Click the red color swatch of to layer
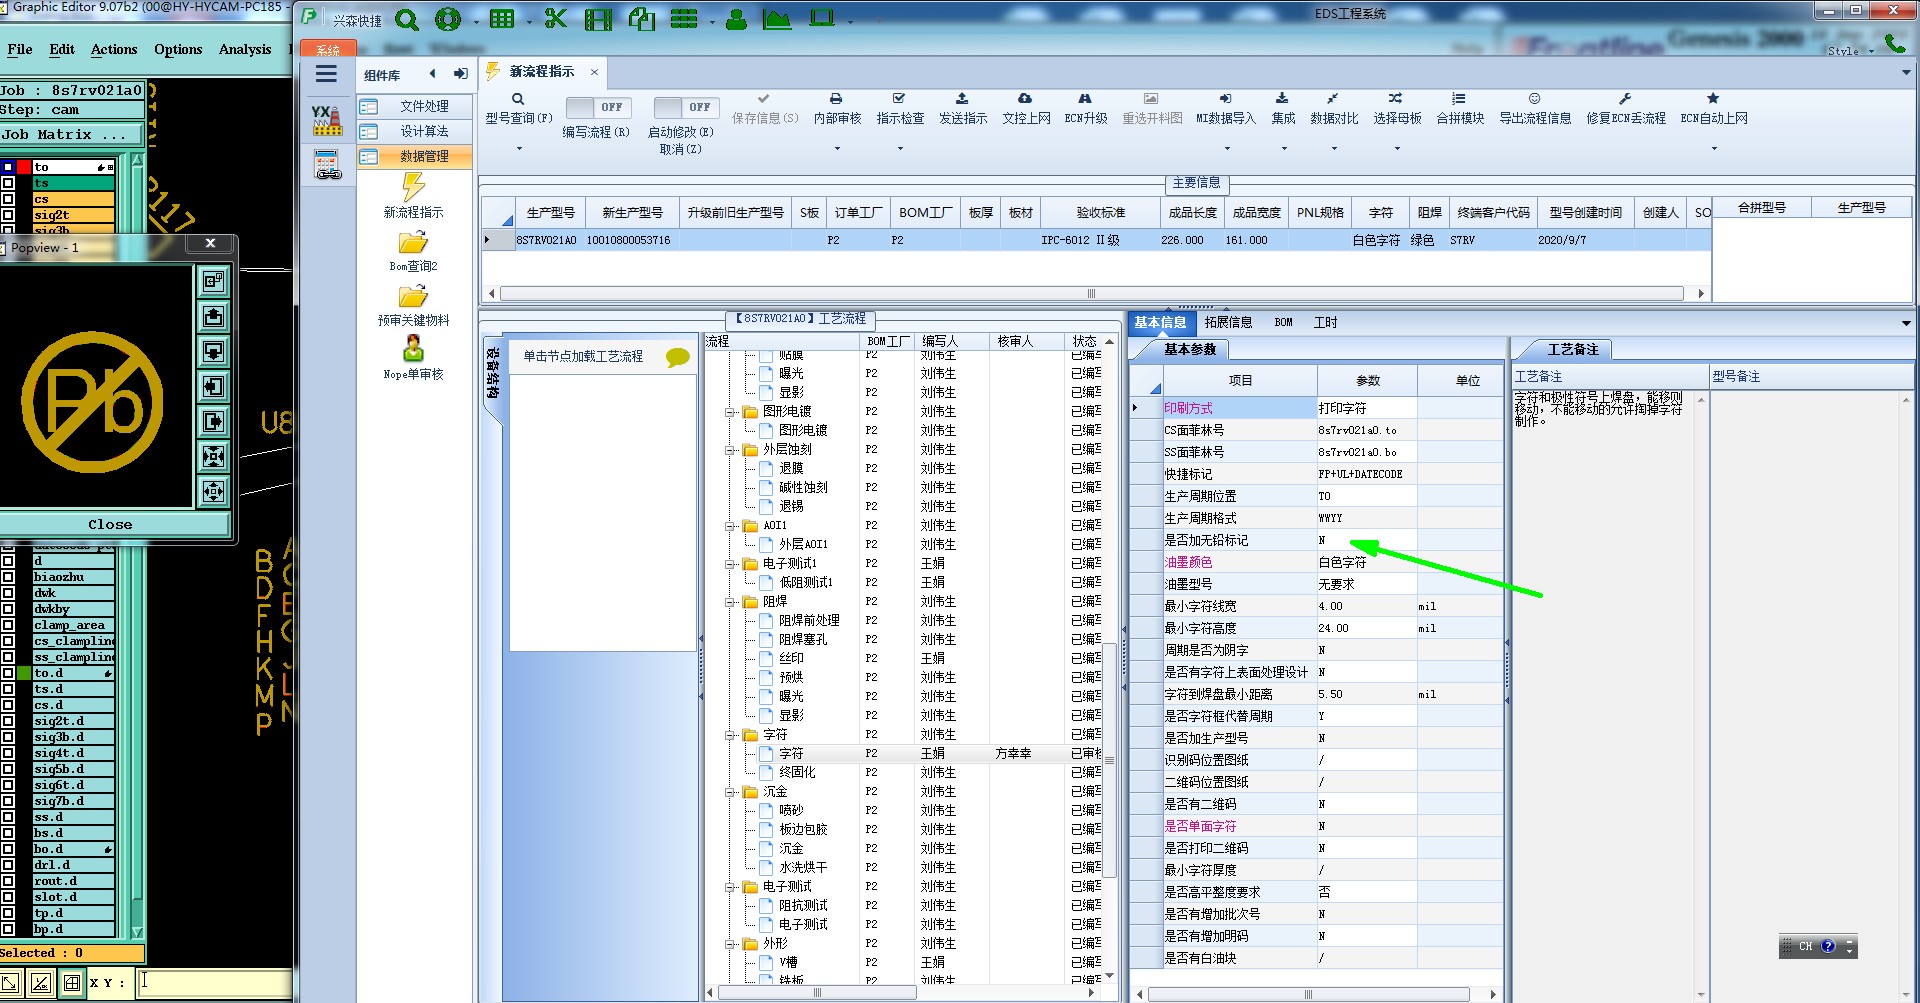Viewport: 1920px width, 1003px height. (24, 167)
